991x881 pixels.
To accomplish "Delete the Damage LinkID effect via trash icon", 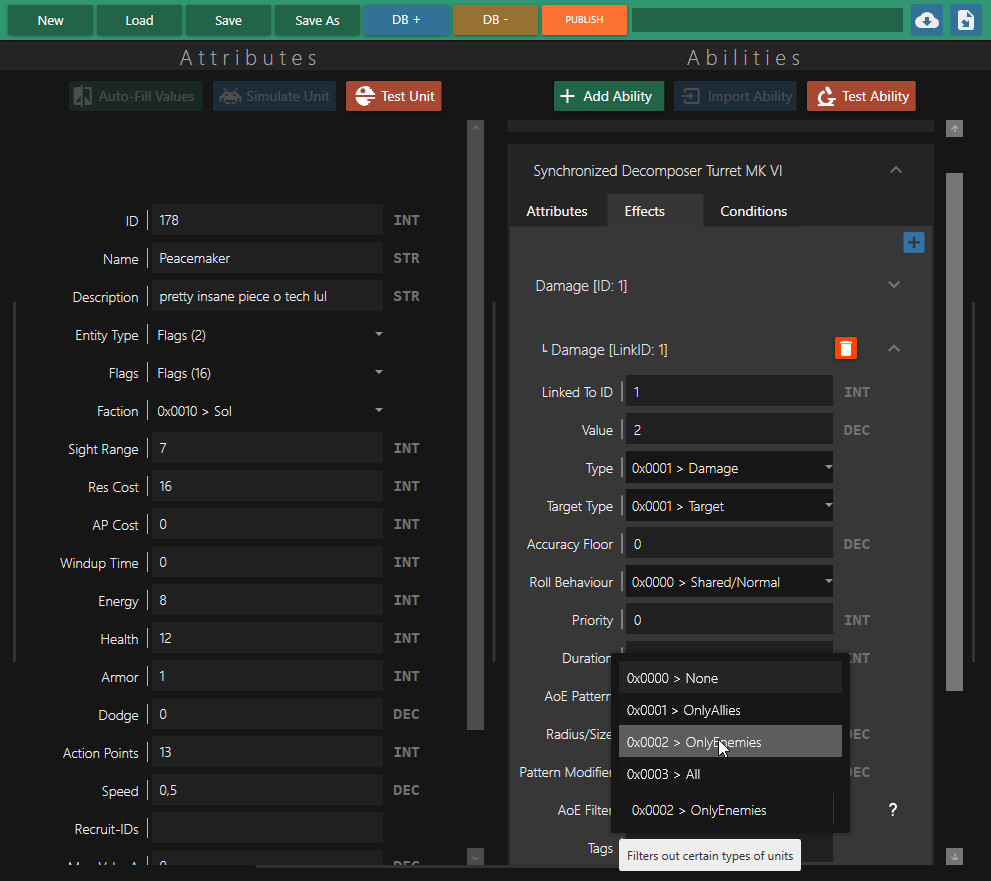I will [x=845, y=348].
